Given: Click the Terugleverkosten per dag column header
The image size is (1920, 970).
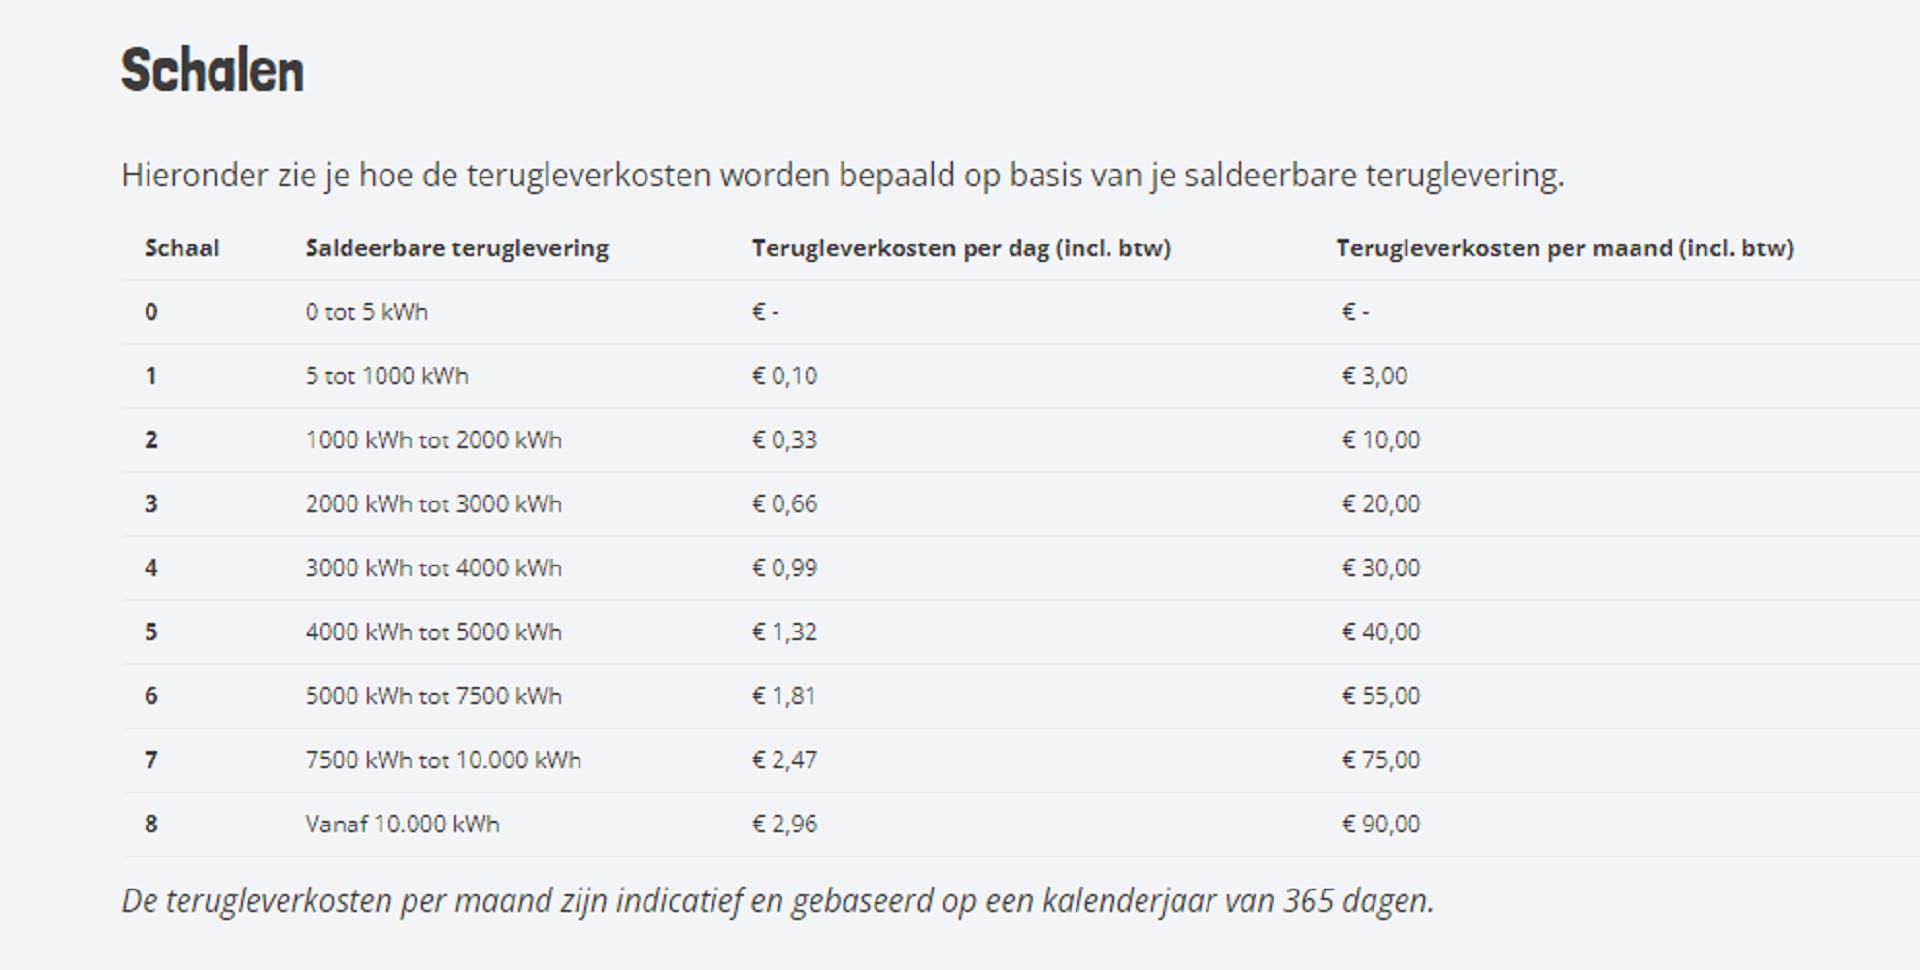Looking at the screenshot, I should pyautogui.click(x=961, y=248).
